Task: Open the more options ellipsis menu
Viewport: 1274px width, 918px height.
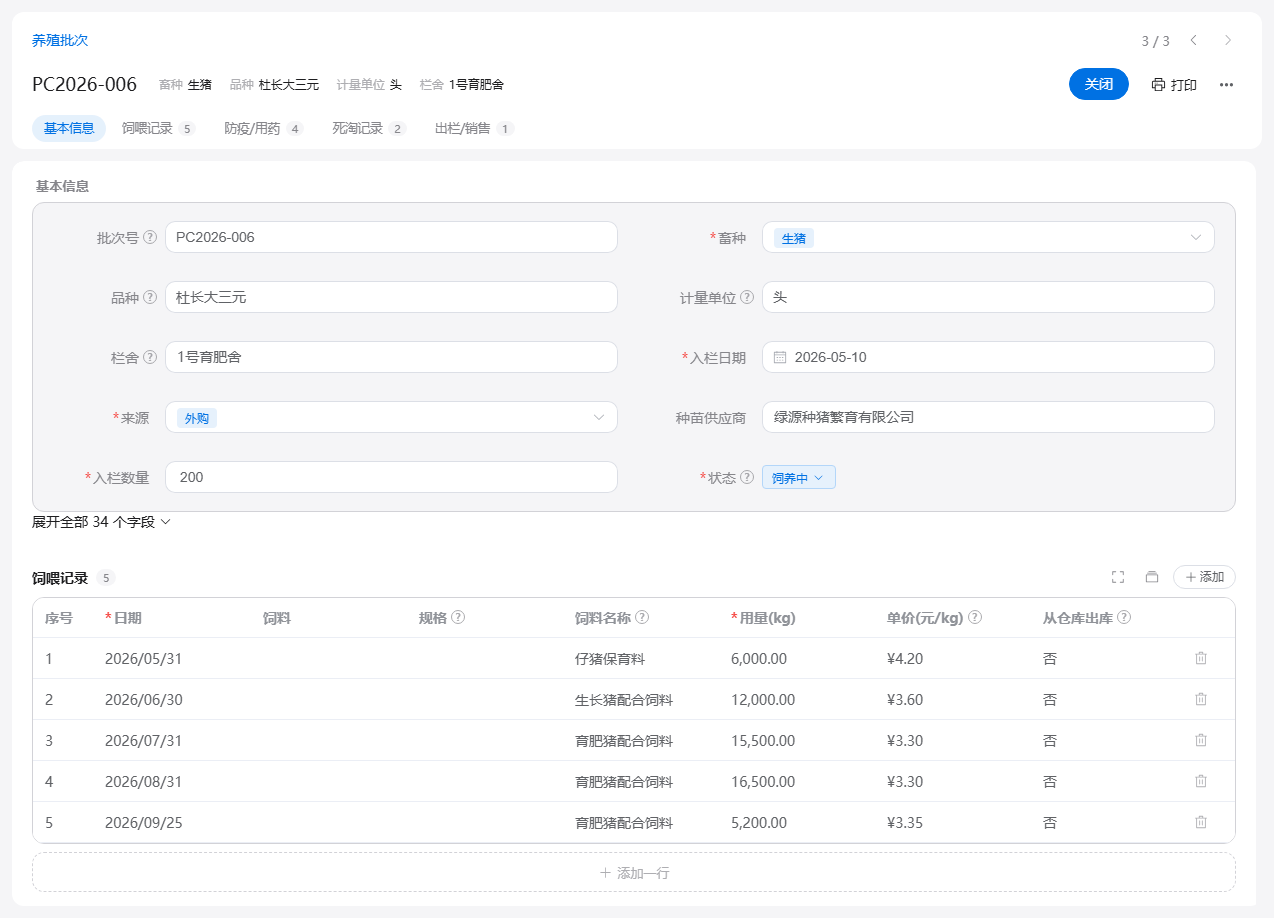Action: [1226, 85]
